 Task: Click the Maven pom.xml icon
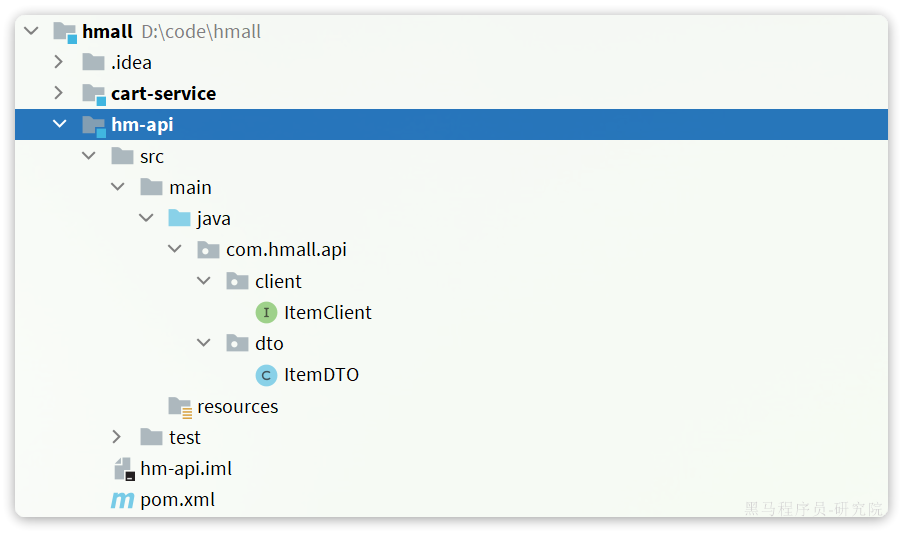122,500
